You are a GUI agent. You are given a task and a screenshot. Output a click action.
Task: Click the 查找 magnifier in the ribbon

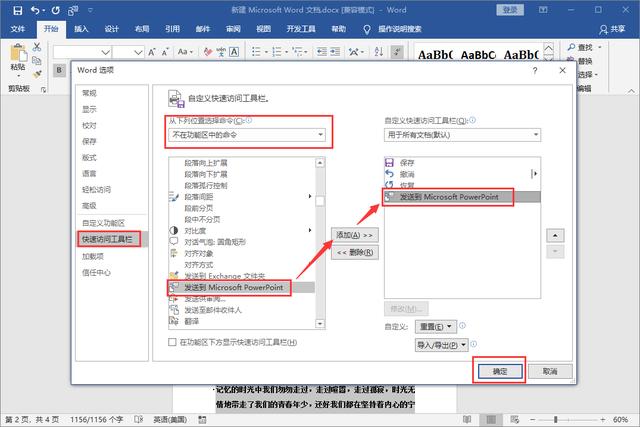pyautogui.click(x=571, y=47)
